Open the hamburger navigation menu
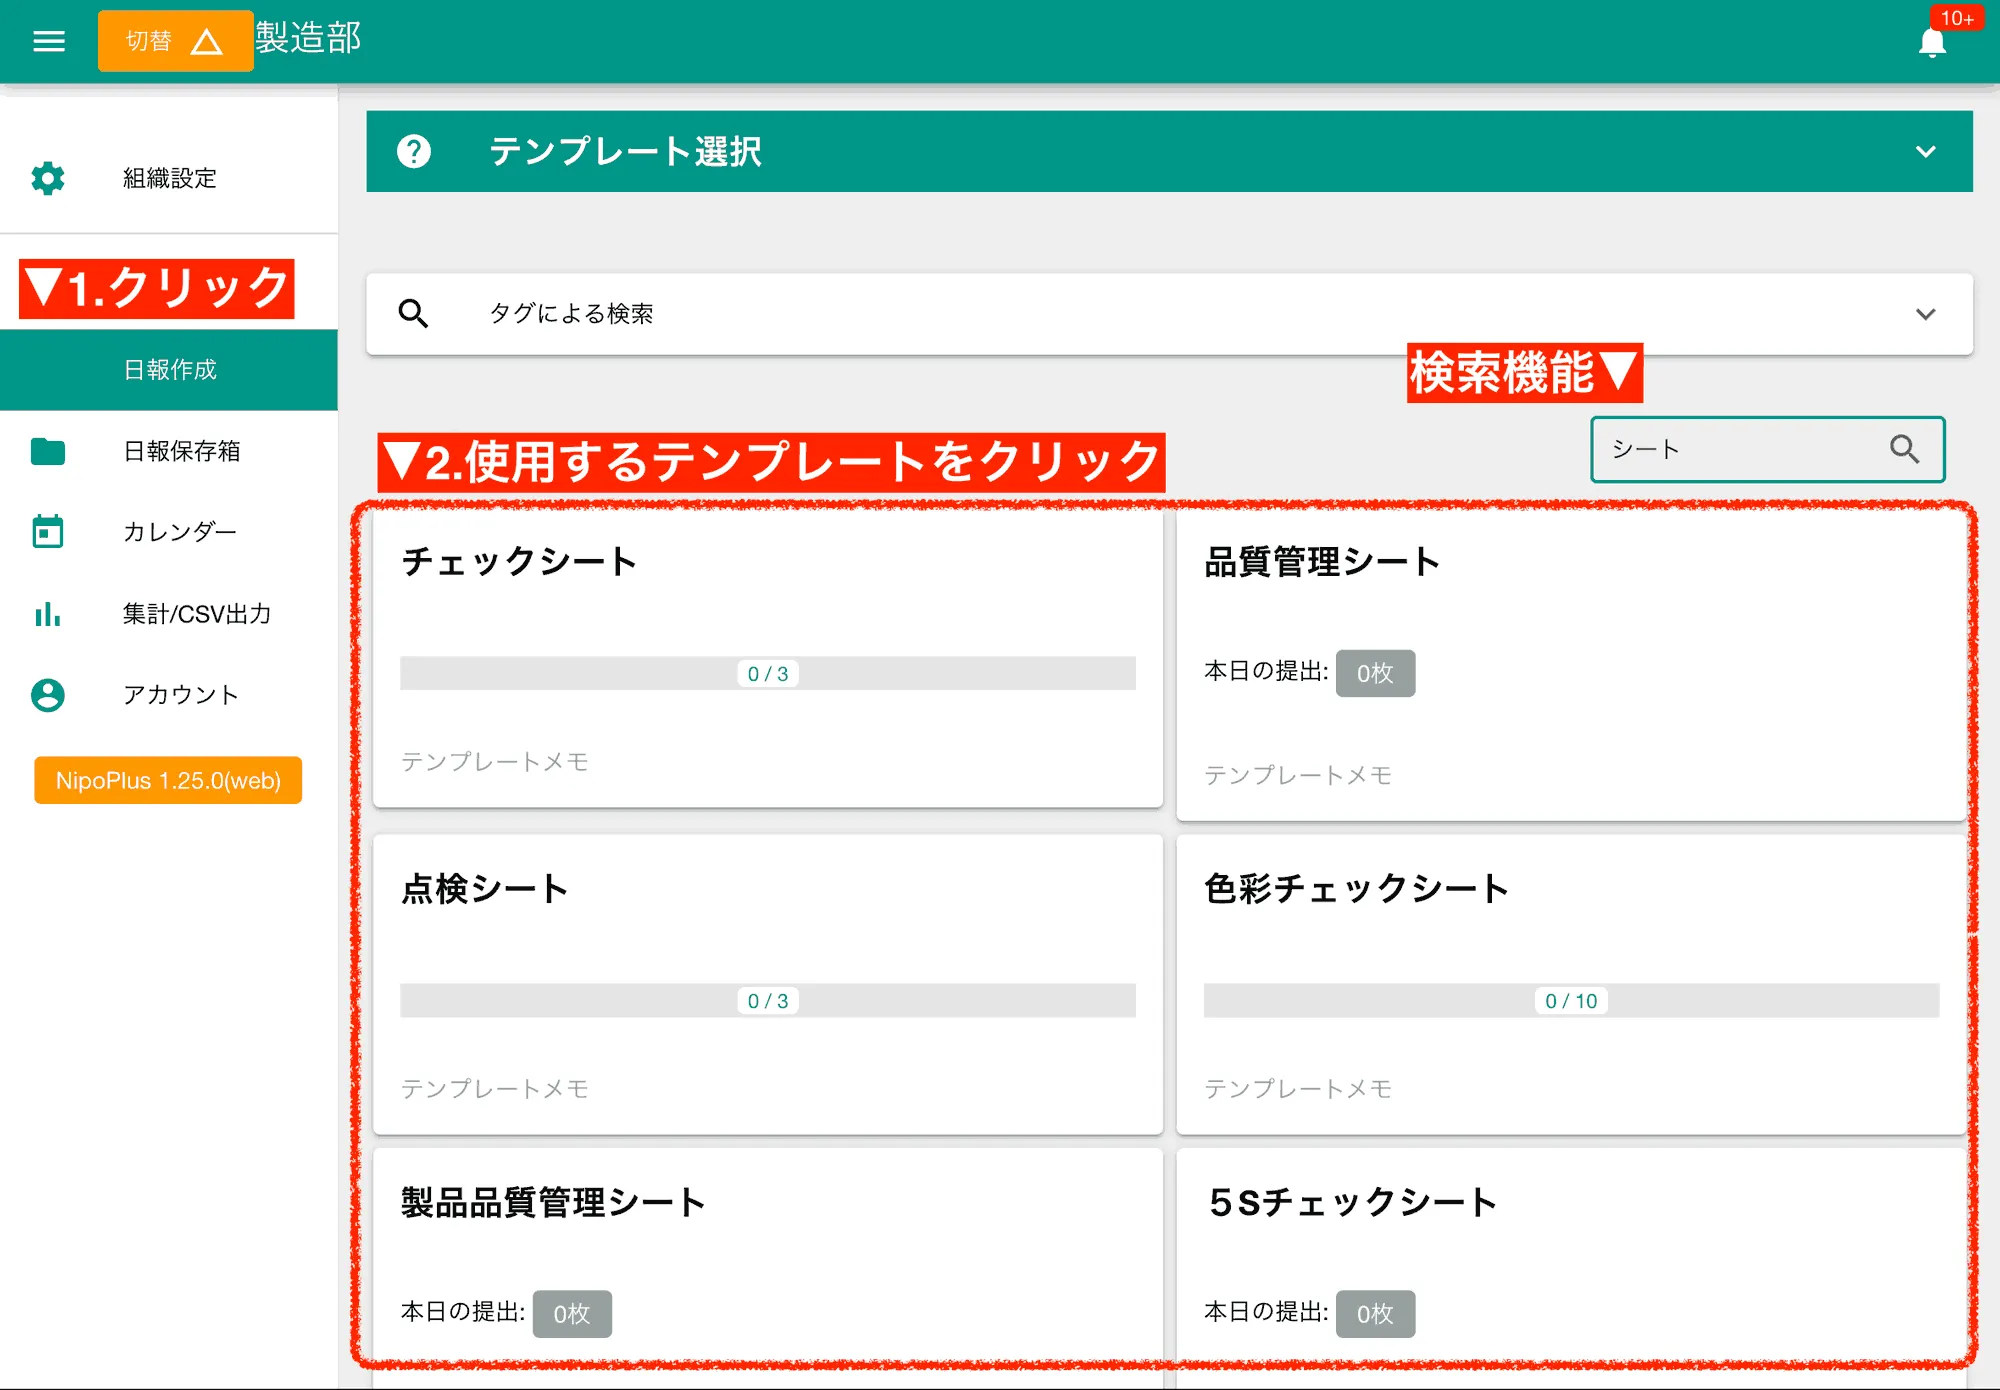The width and height of the screenshot is (2000, 1390). [47, 40]
